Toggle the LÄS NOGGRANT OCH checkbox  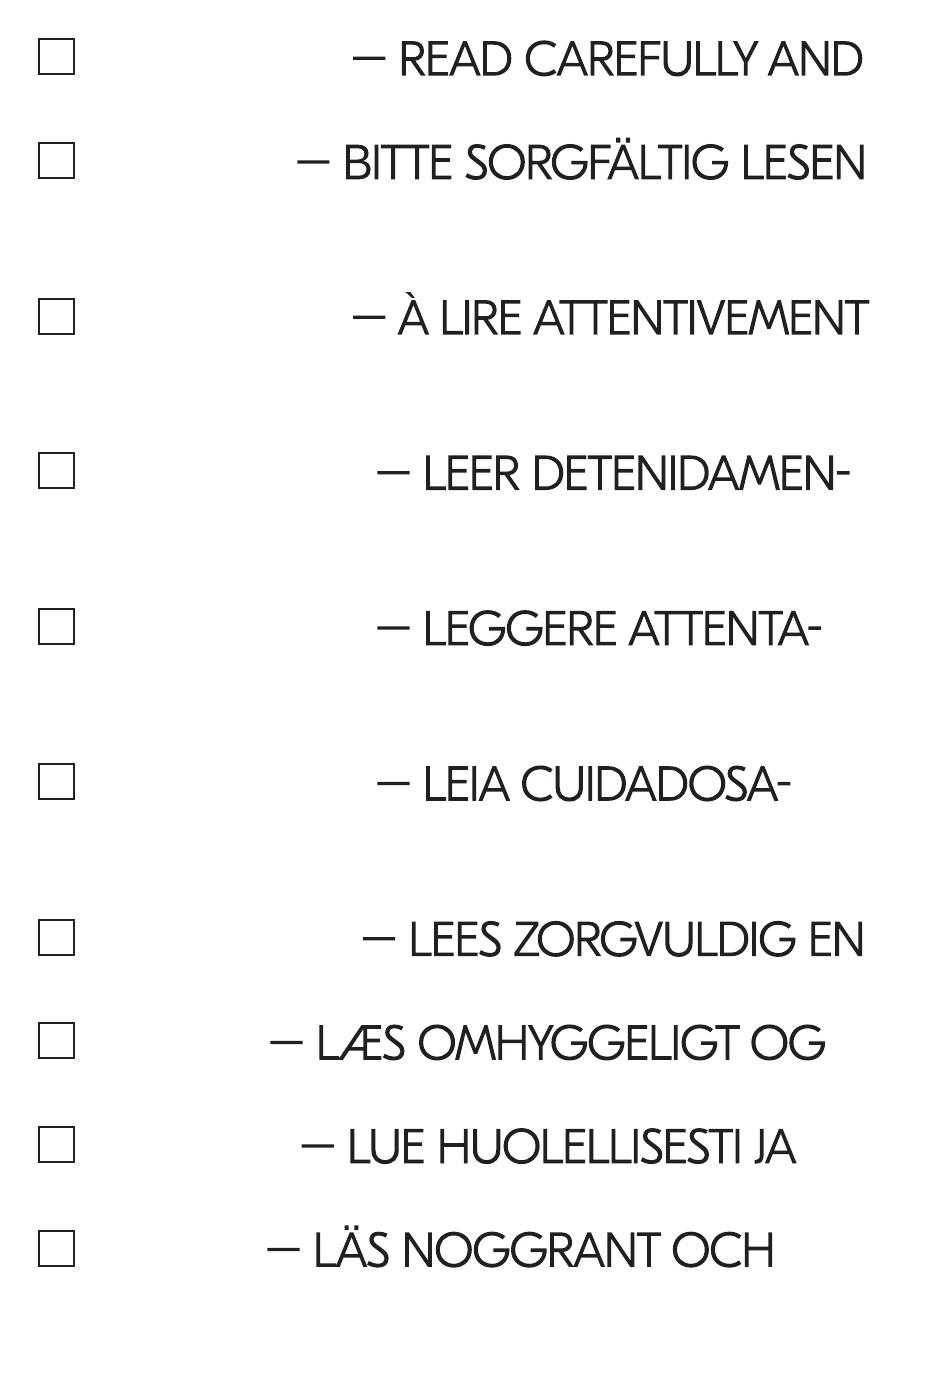56,1249
